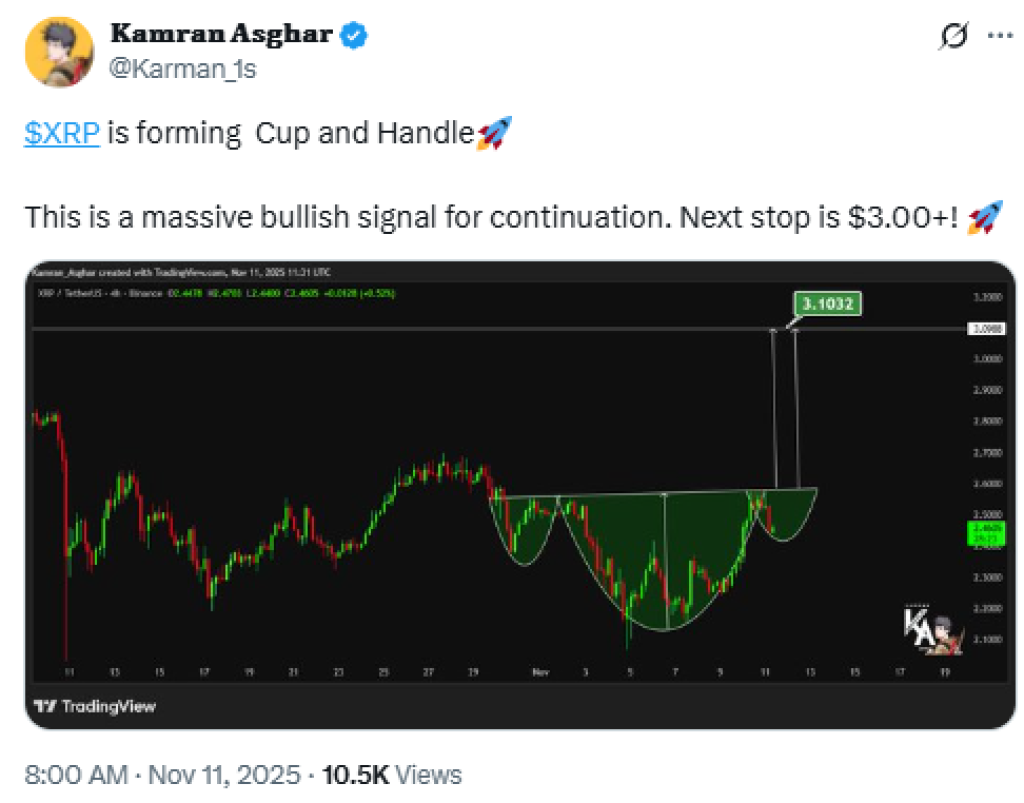This screenshot has height=803, width=1024.
Task: Click the 3.0988 price level label
Action: click(985, 328)
